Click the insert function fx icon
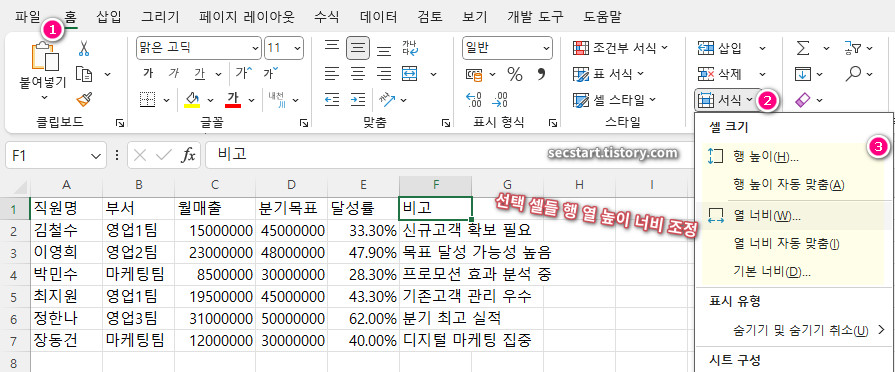895x372 pixels. [188, 155]
